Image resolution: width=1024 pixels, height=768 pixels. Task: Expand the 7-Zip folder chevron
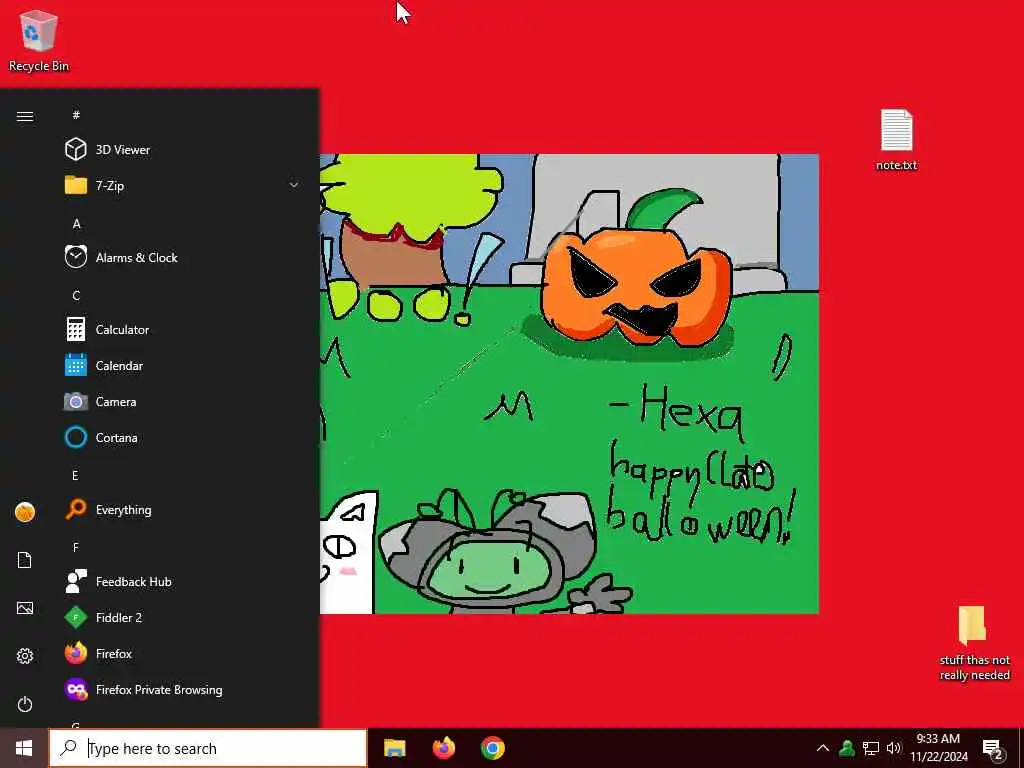(294, 185)
